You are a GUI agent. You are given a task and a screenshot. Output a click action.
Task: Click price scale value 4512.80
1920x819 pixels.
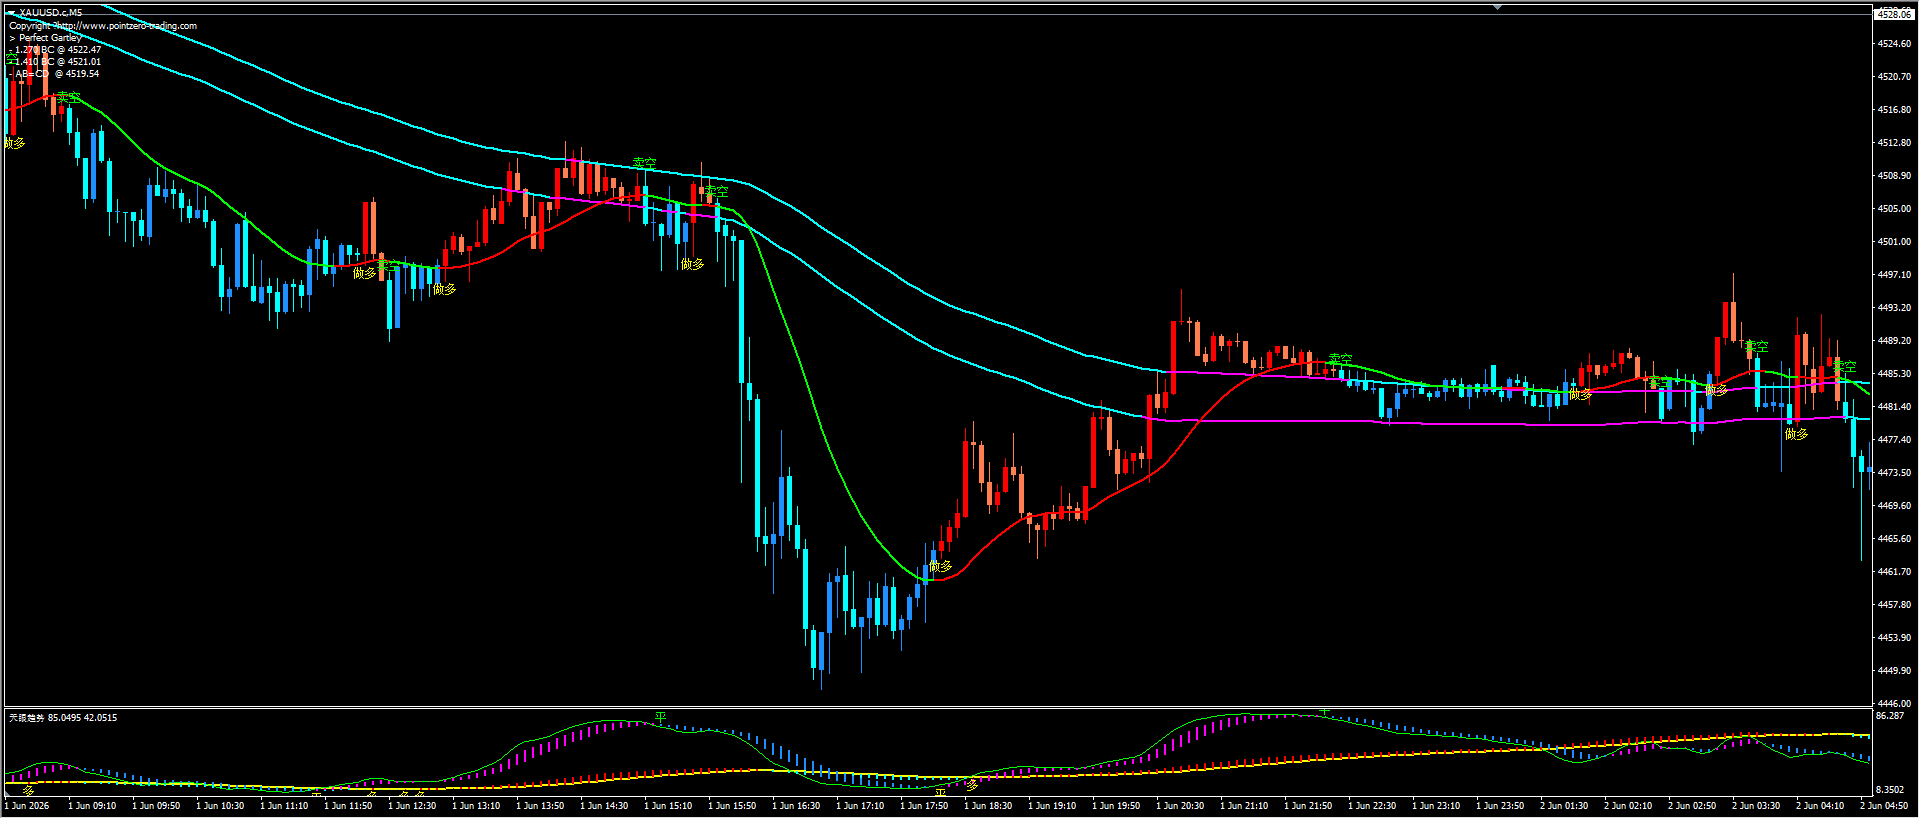(x=1894, y=143)
